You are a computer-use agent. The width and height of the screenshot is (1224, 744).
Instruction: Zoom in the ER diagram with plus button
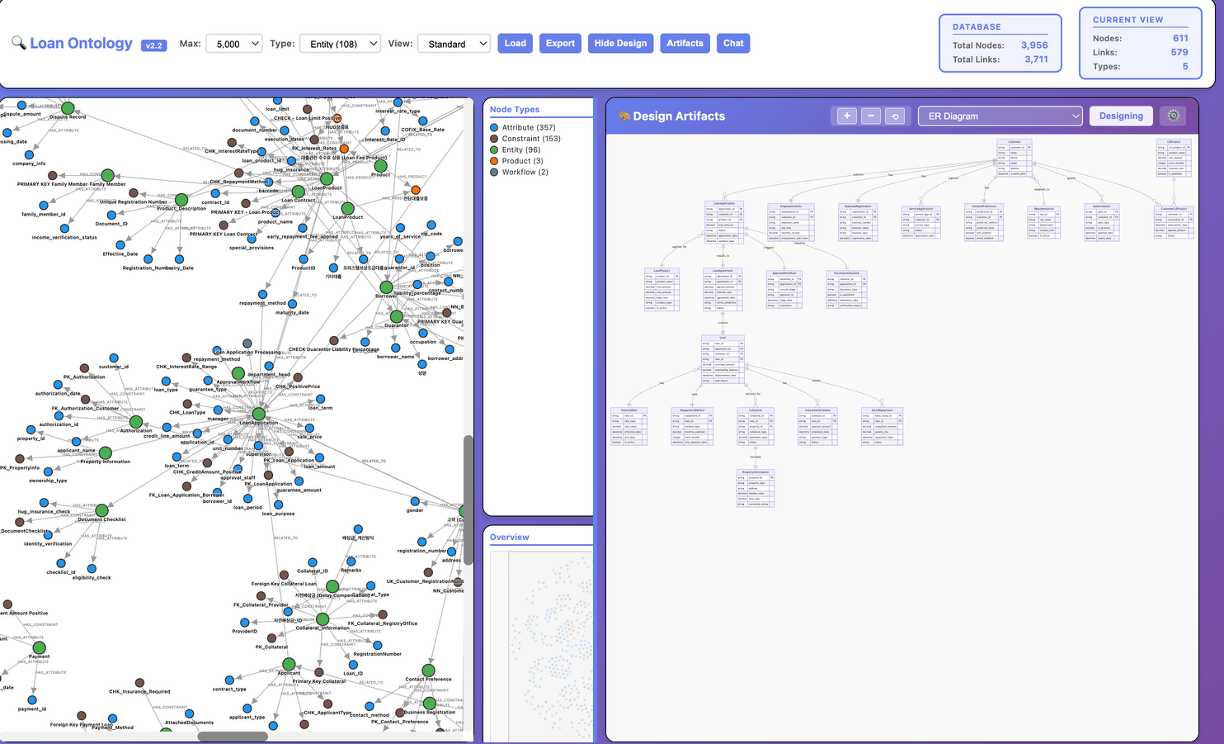pyautogui.click(x=846, y=116)
